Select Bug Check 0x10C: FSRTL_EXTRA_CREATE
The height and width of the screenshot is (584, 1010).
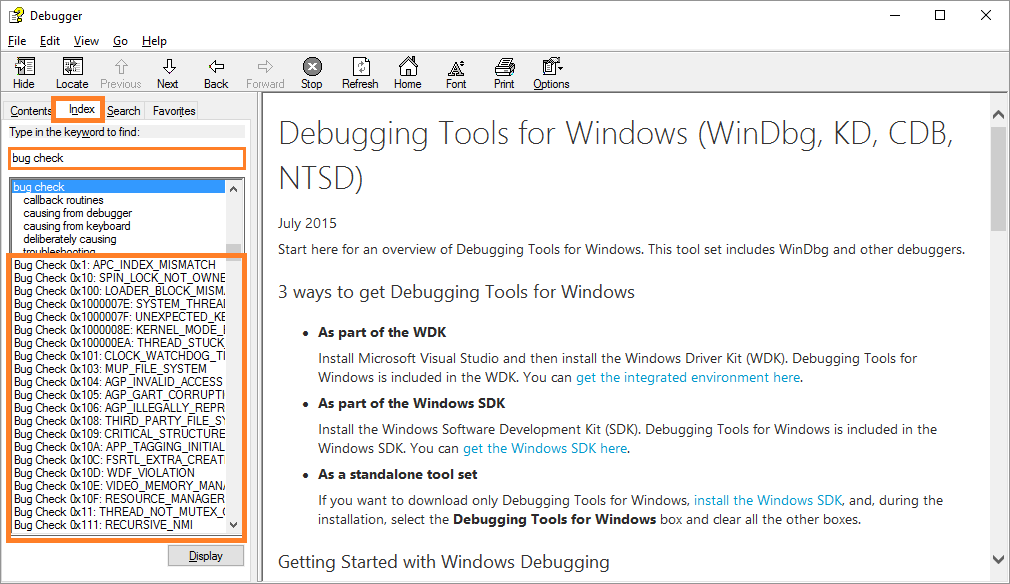point(119,460)
